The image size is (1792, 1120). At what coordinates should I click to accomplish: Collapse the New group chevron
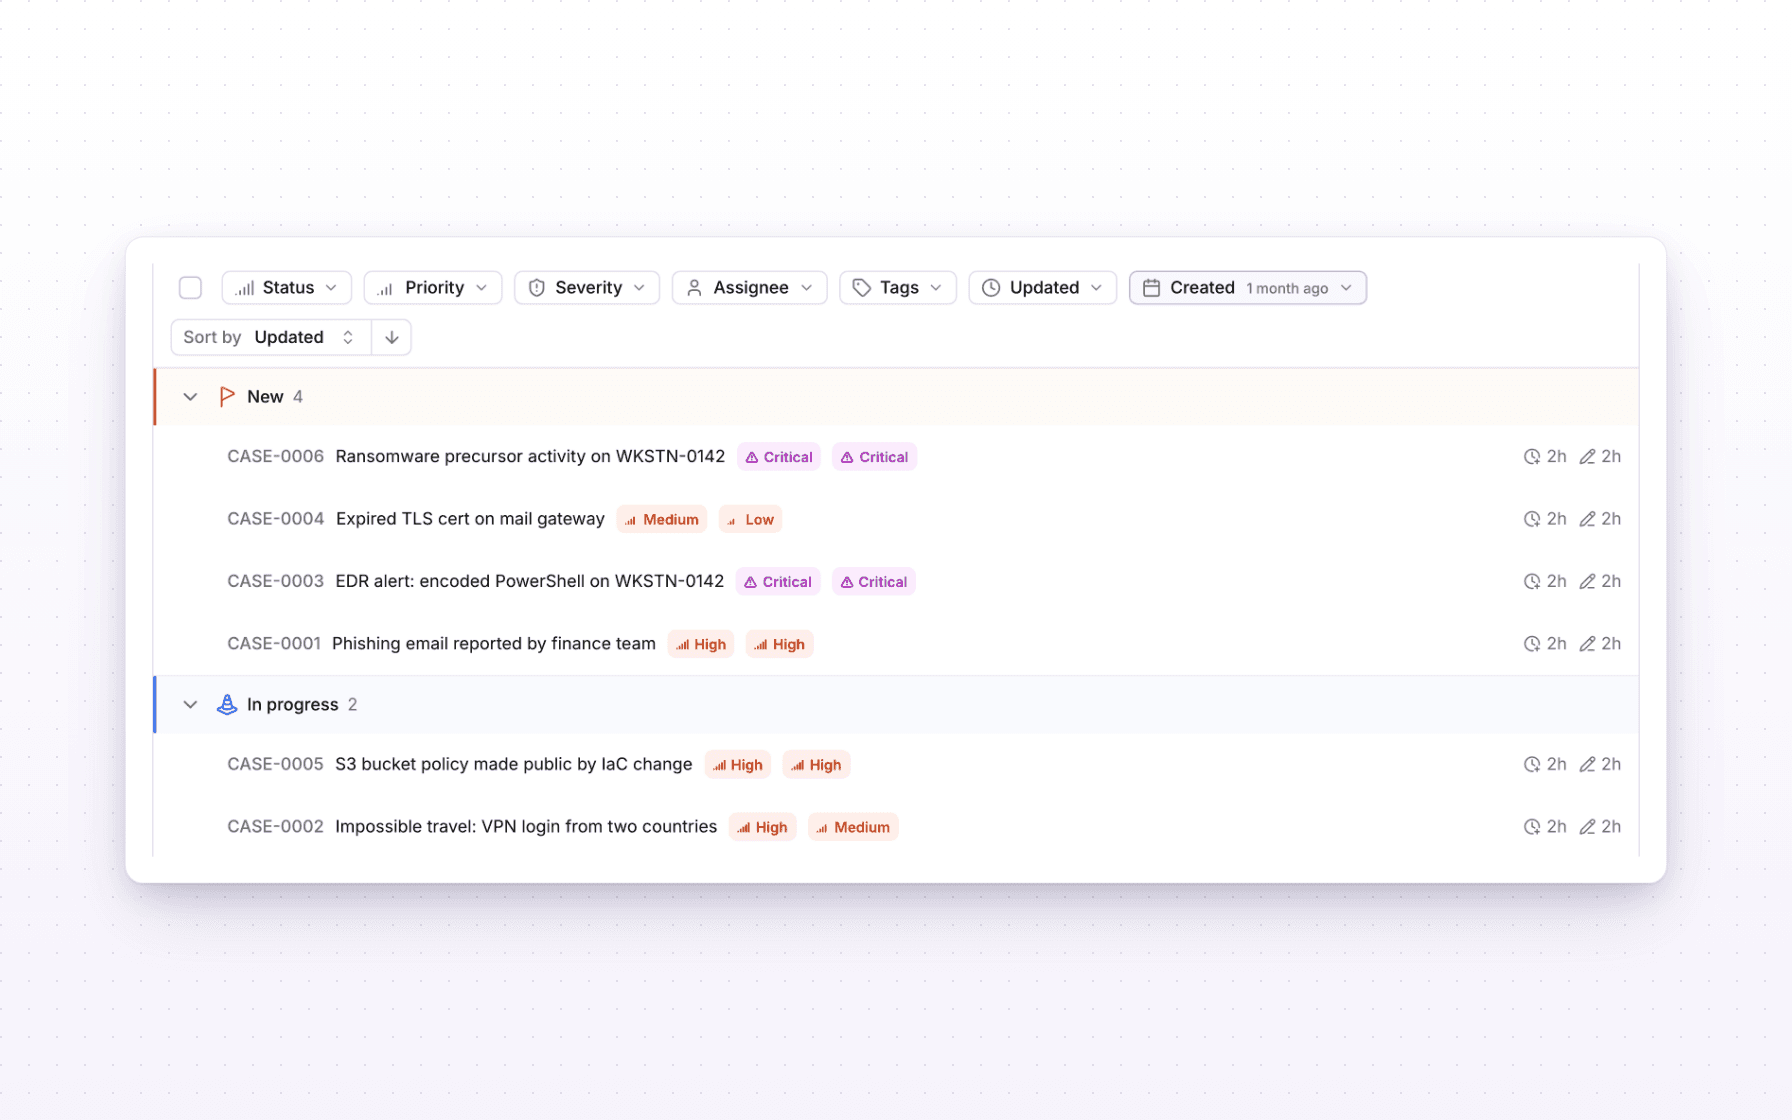pos(190,397)
